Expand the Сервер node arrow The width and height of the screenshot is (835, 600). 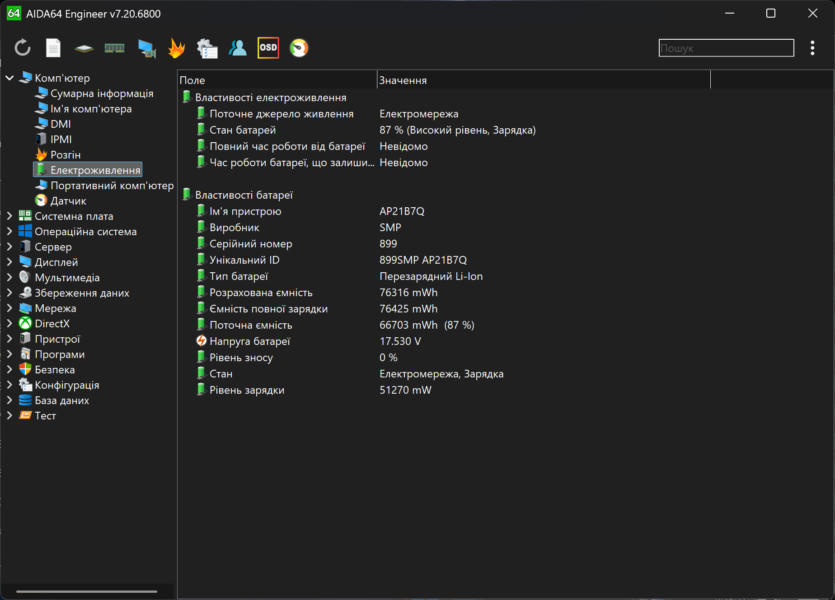[x=9, y=247]
